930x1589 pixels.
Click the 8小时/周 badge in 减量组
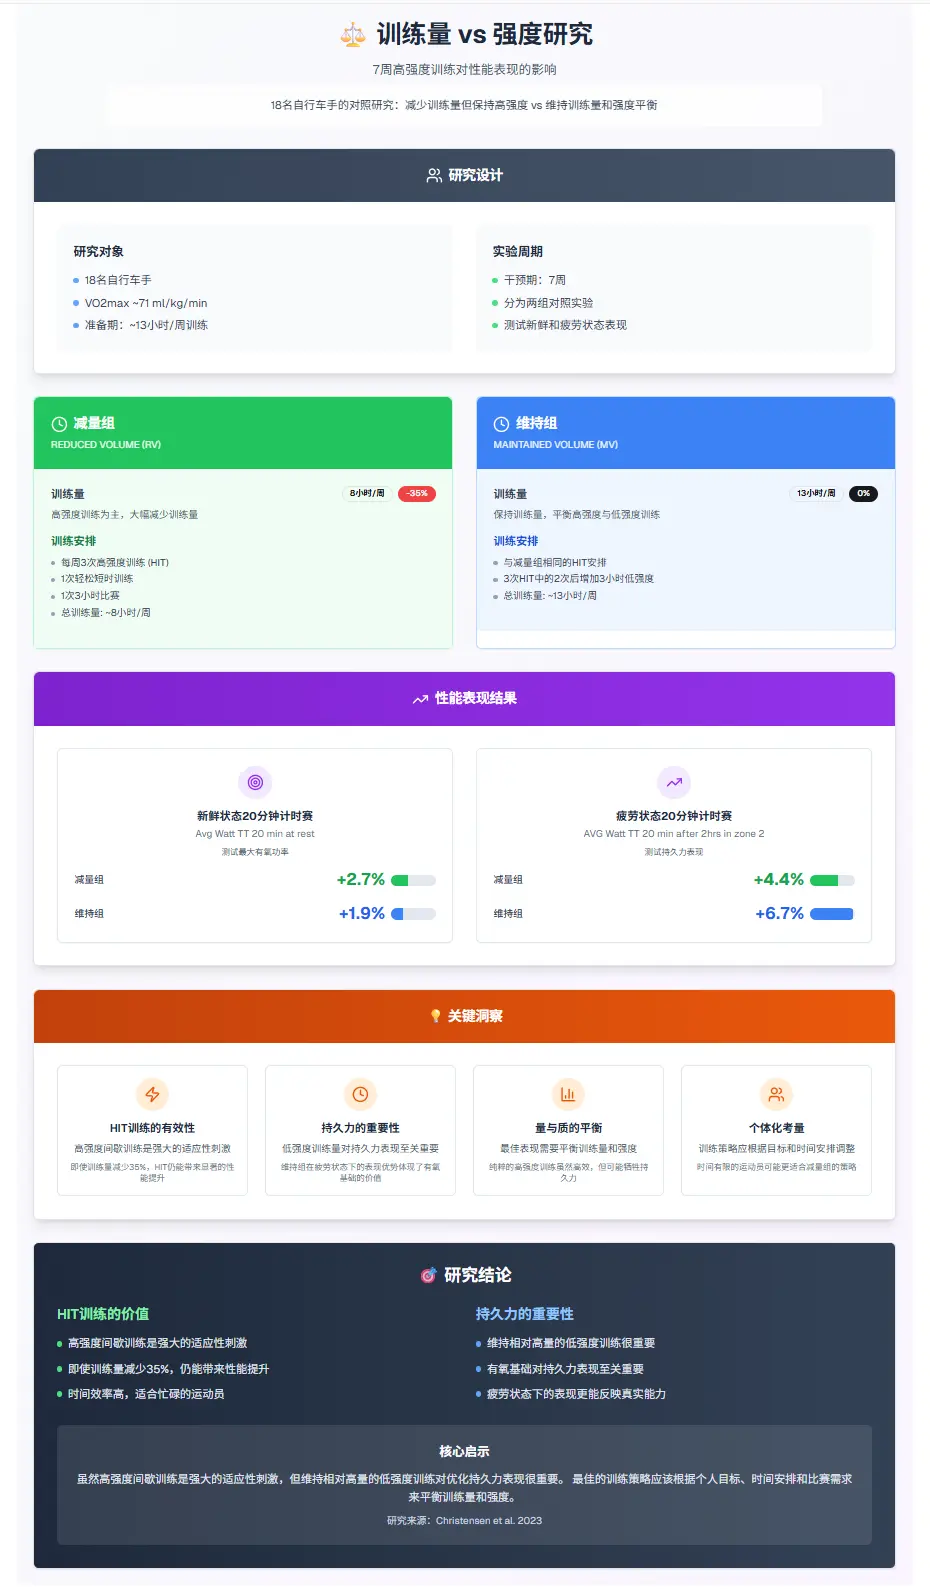coord(367,493)
